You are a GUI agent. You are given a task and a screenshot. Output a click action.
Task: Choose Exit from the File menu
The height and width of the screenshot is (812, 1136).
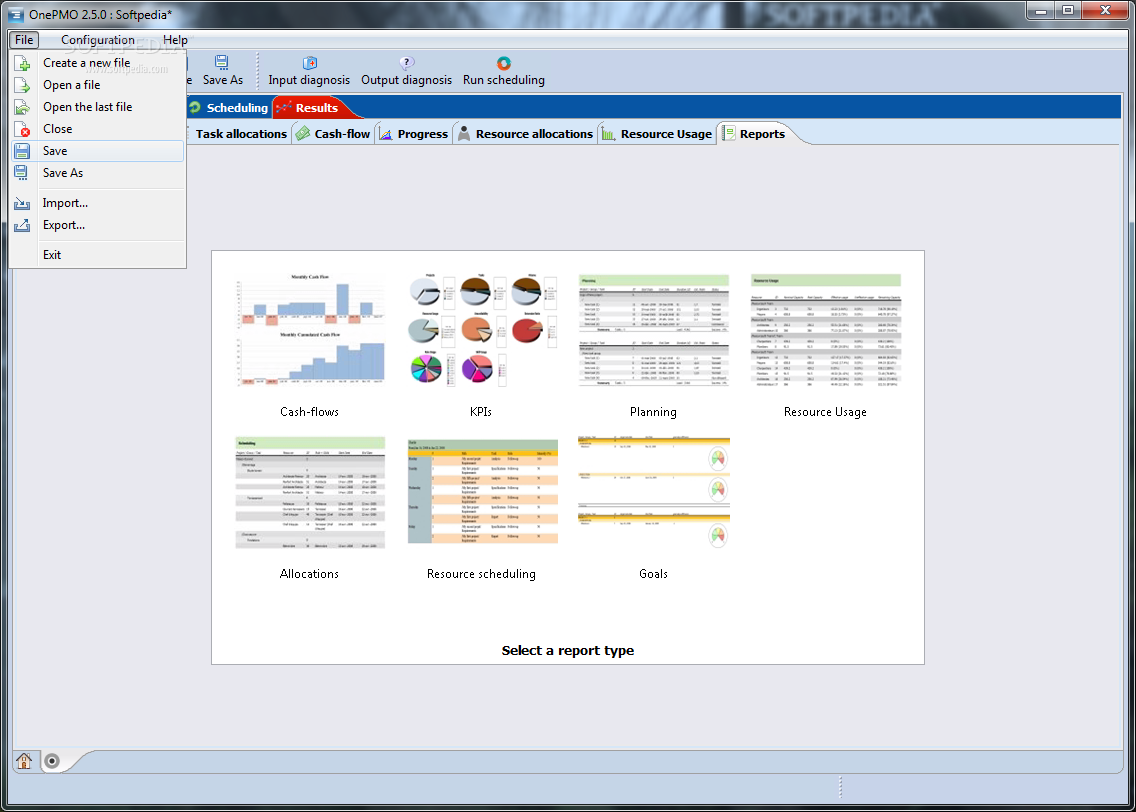[x=98, y=255]
